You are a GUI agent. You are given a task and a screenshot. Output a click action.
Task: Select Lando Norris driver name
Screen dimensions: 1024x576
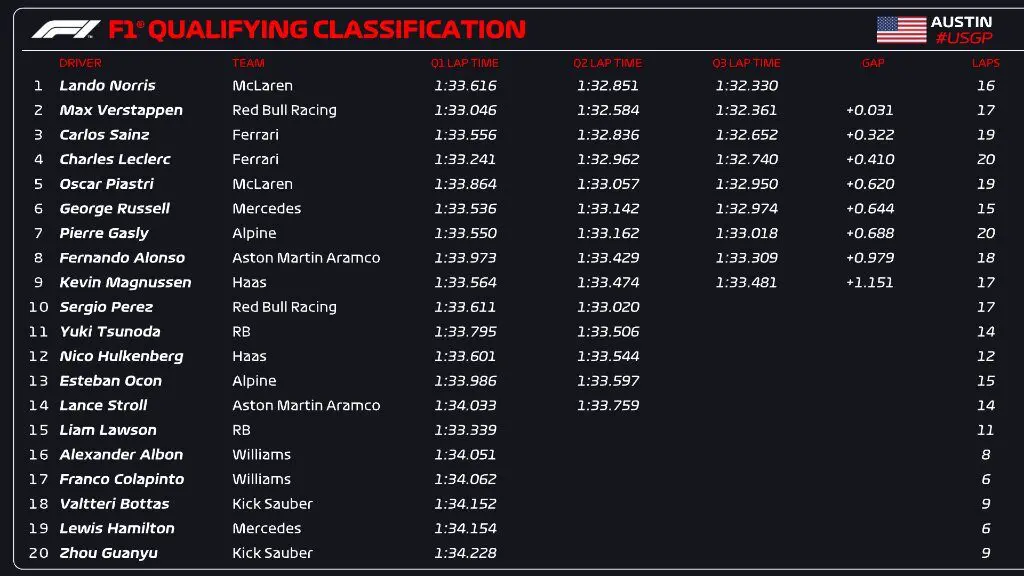(x=107, y=86)
